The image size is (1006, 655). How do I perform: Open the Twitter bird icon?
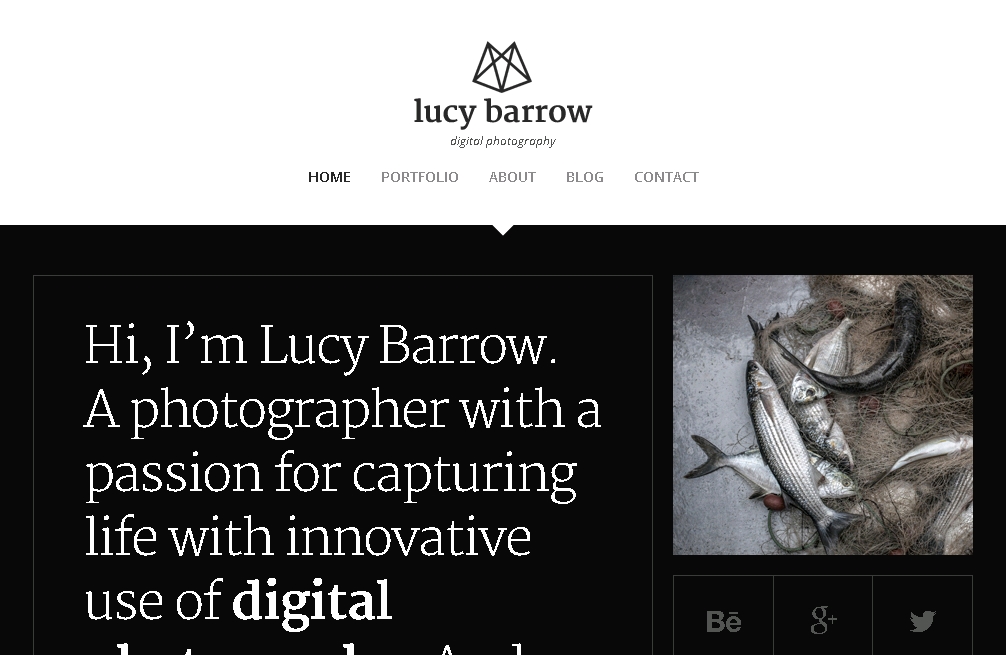pos(923,621)
